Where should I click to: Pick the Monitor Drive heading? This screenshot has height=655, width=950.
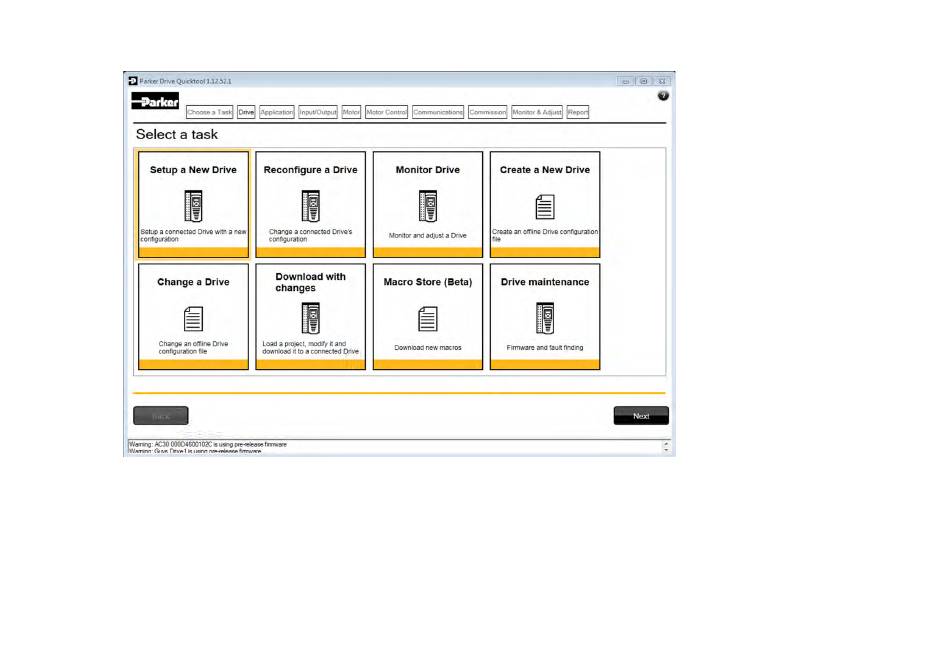click(x=428, y=170)
